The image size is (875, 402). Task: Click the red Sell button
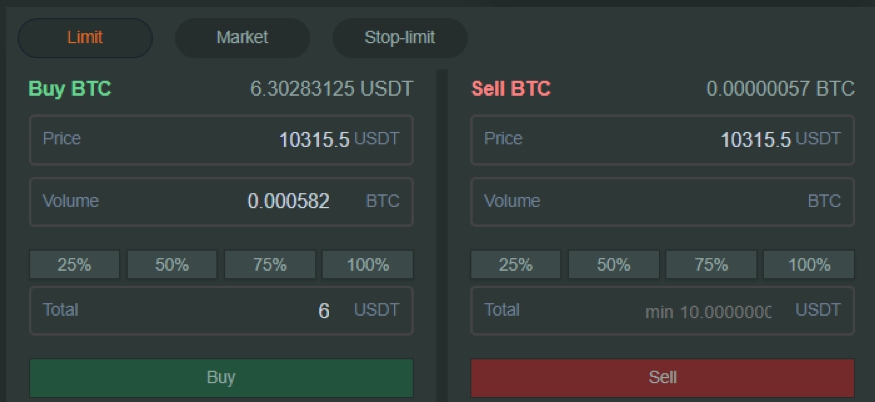click(x=662, y=378)
